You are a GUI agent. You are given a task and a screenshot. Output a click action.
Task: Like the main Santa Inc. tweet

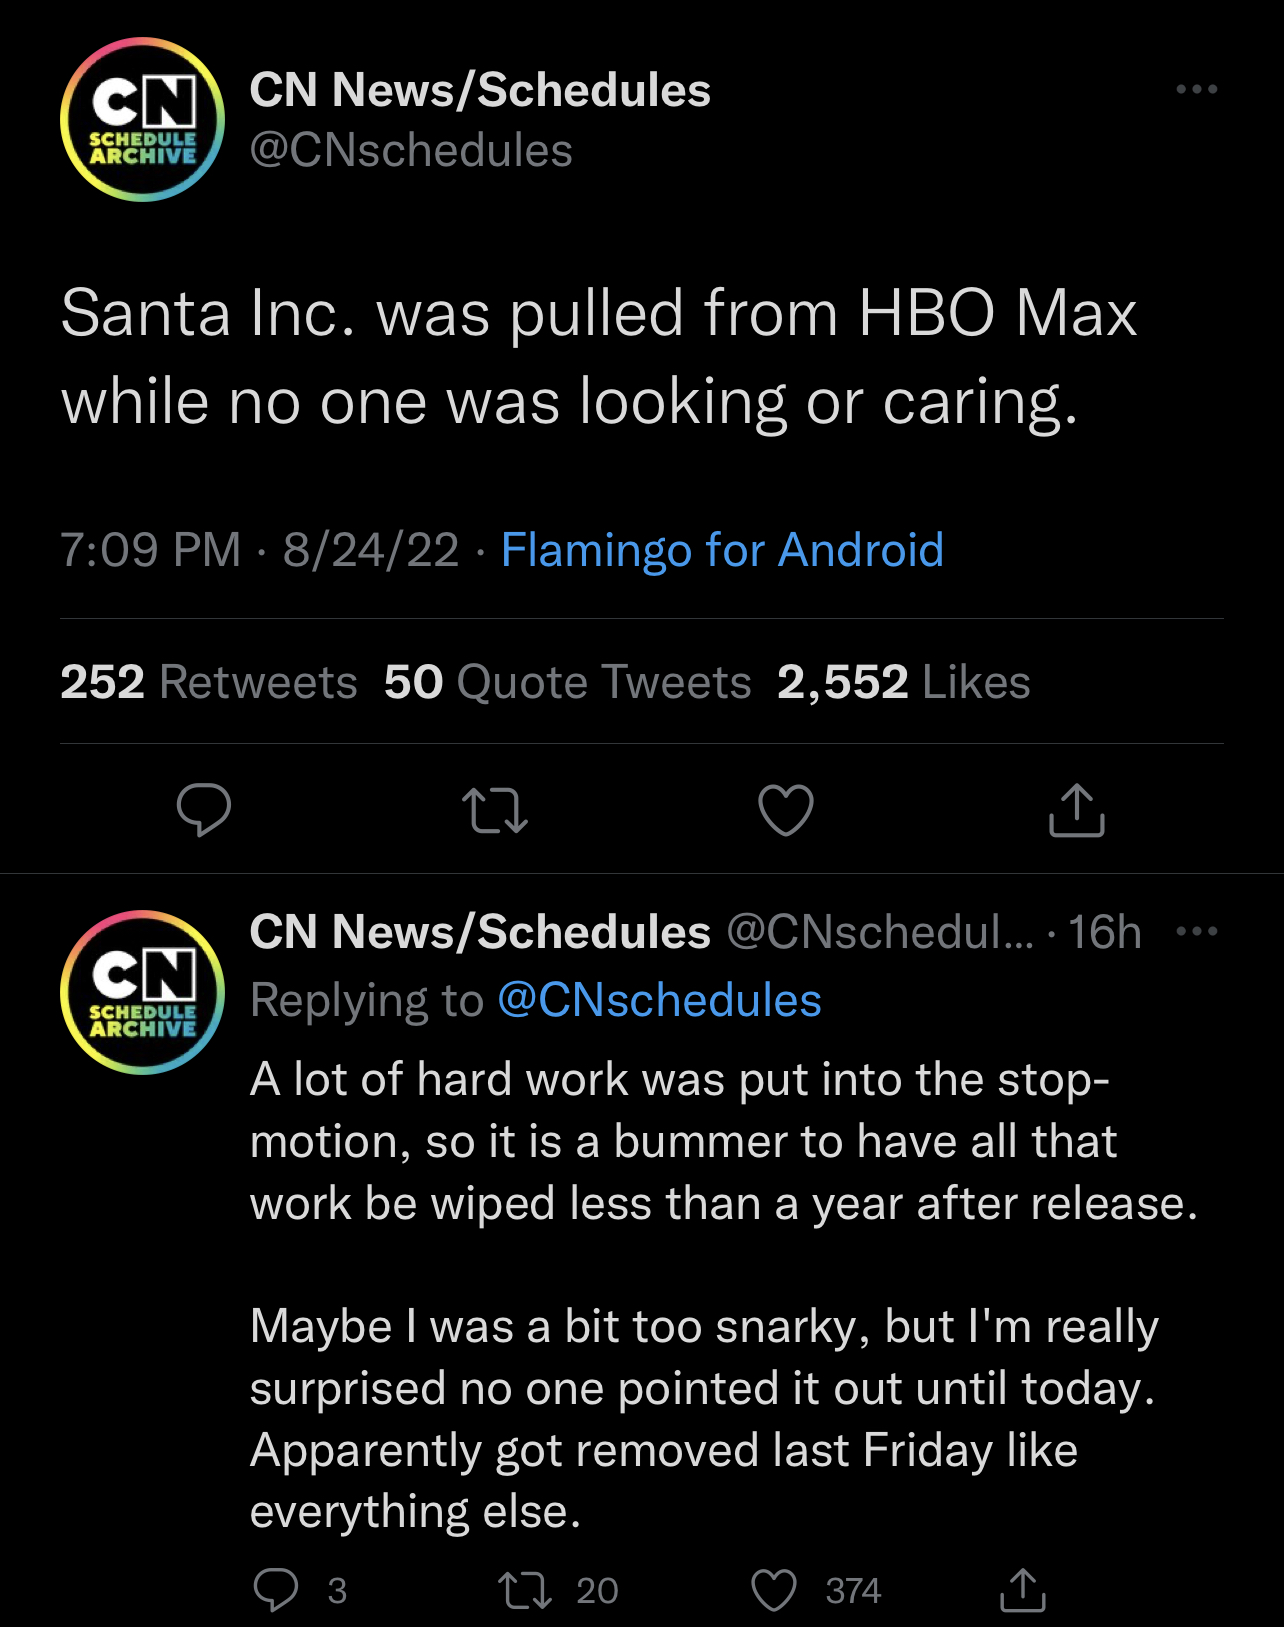(786, 810)
